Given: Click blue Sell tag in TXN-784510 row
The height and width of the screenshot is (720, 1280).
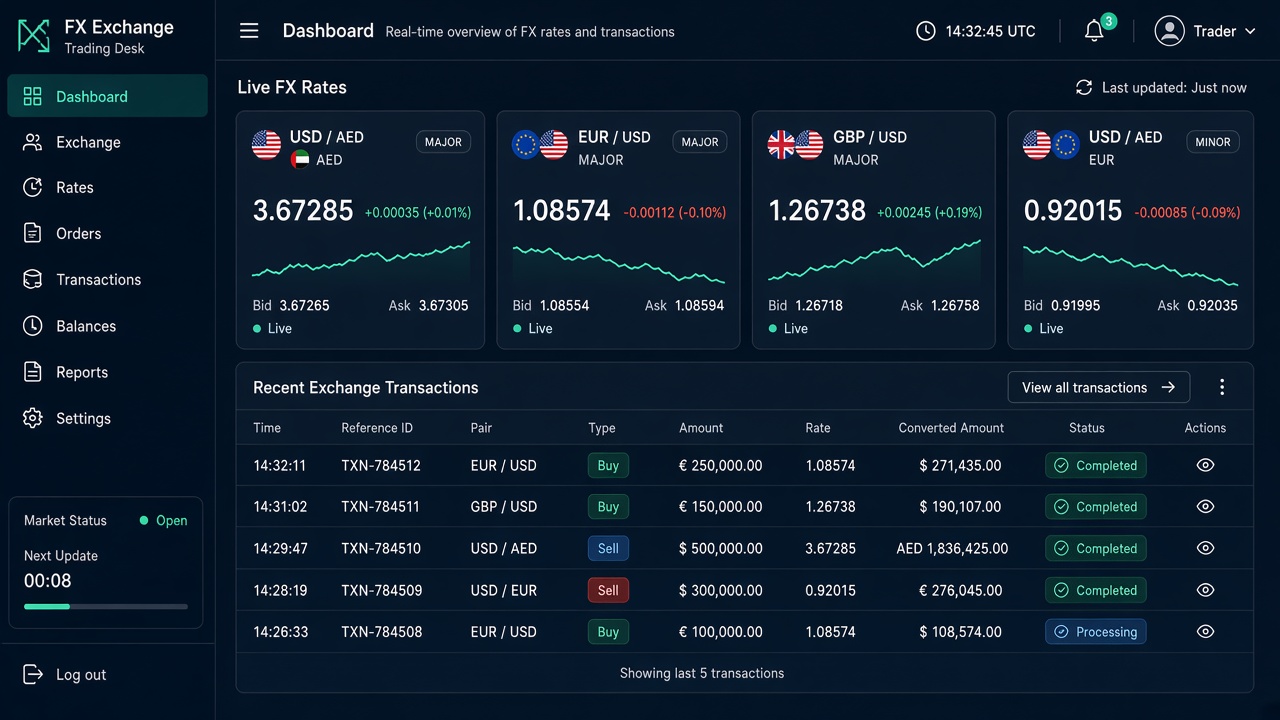Looking at the screenshot, I should click(x=608, y=548).
